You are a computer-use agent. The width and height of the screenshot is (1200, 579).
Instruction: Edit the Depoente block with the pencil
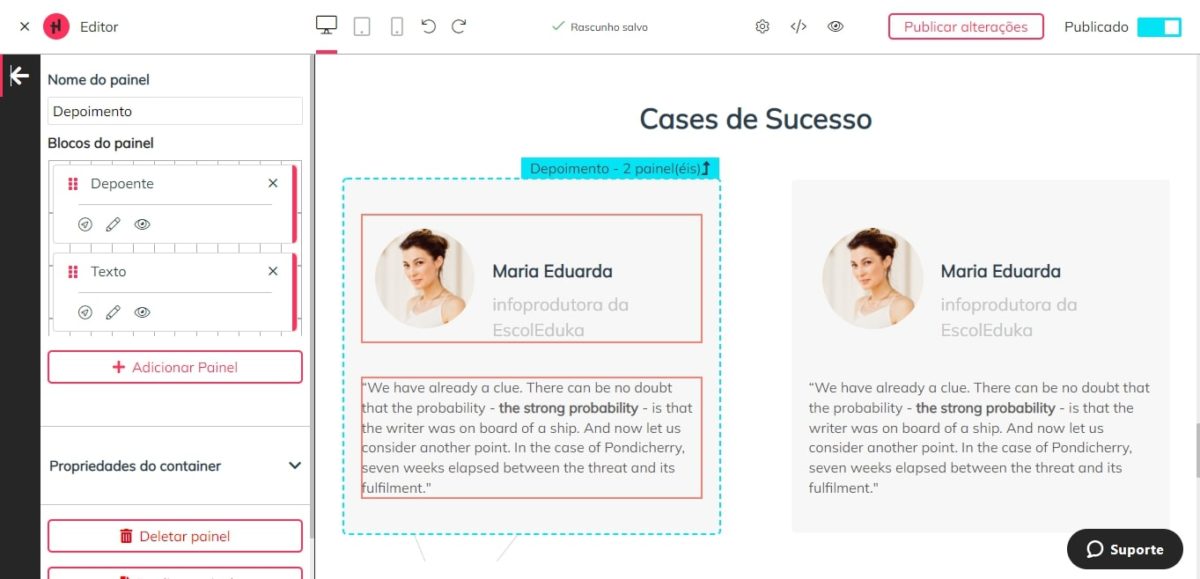[113, 225]
